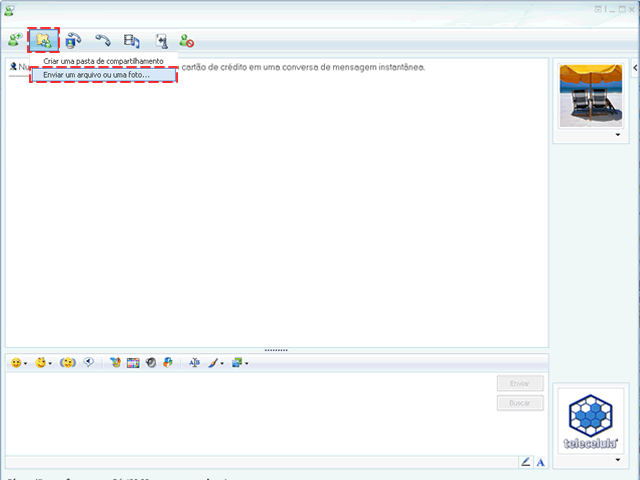Screen dimensions: 640x480
Task: Open the emoticons dropdown
Action: 19,363
